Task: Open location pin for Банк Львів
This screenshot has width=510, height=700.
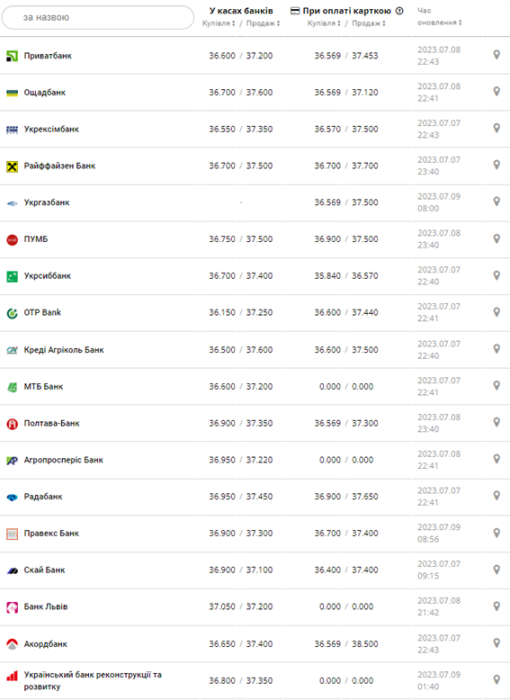Action: (496, 606)
